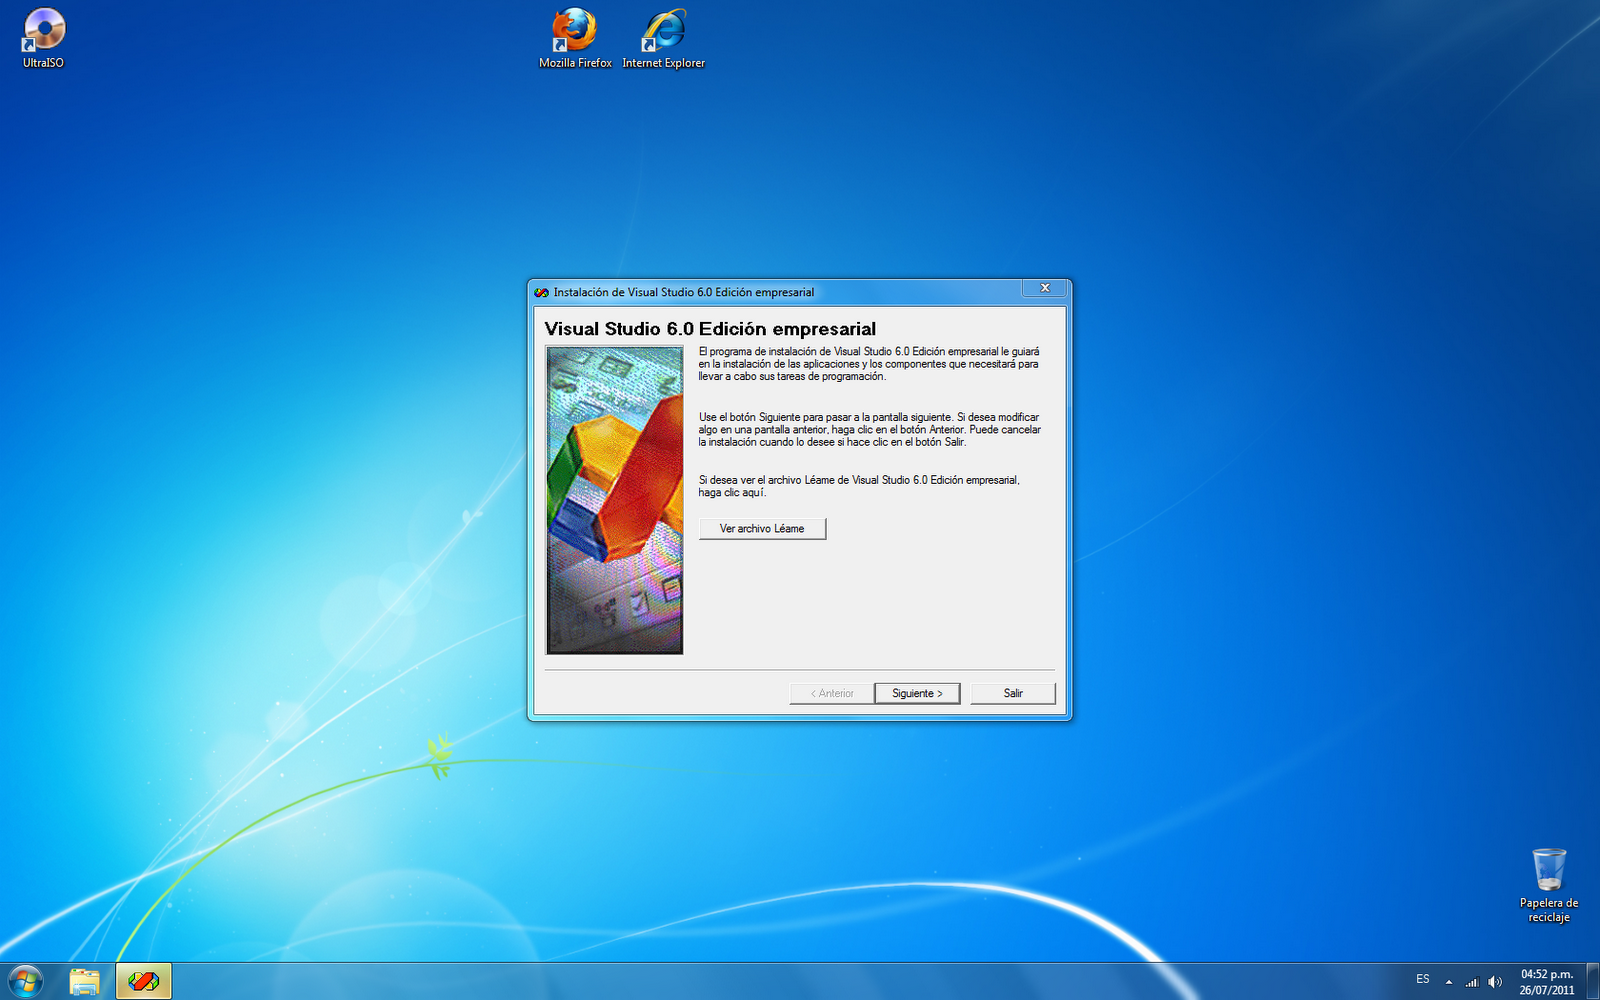
Task: Click the Ver archivo Léame button
Action: point(762,528)
